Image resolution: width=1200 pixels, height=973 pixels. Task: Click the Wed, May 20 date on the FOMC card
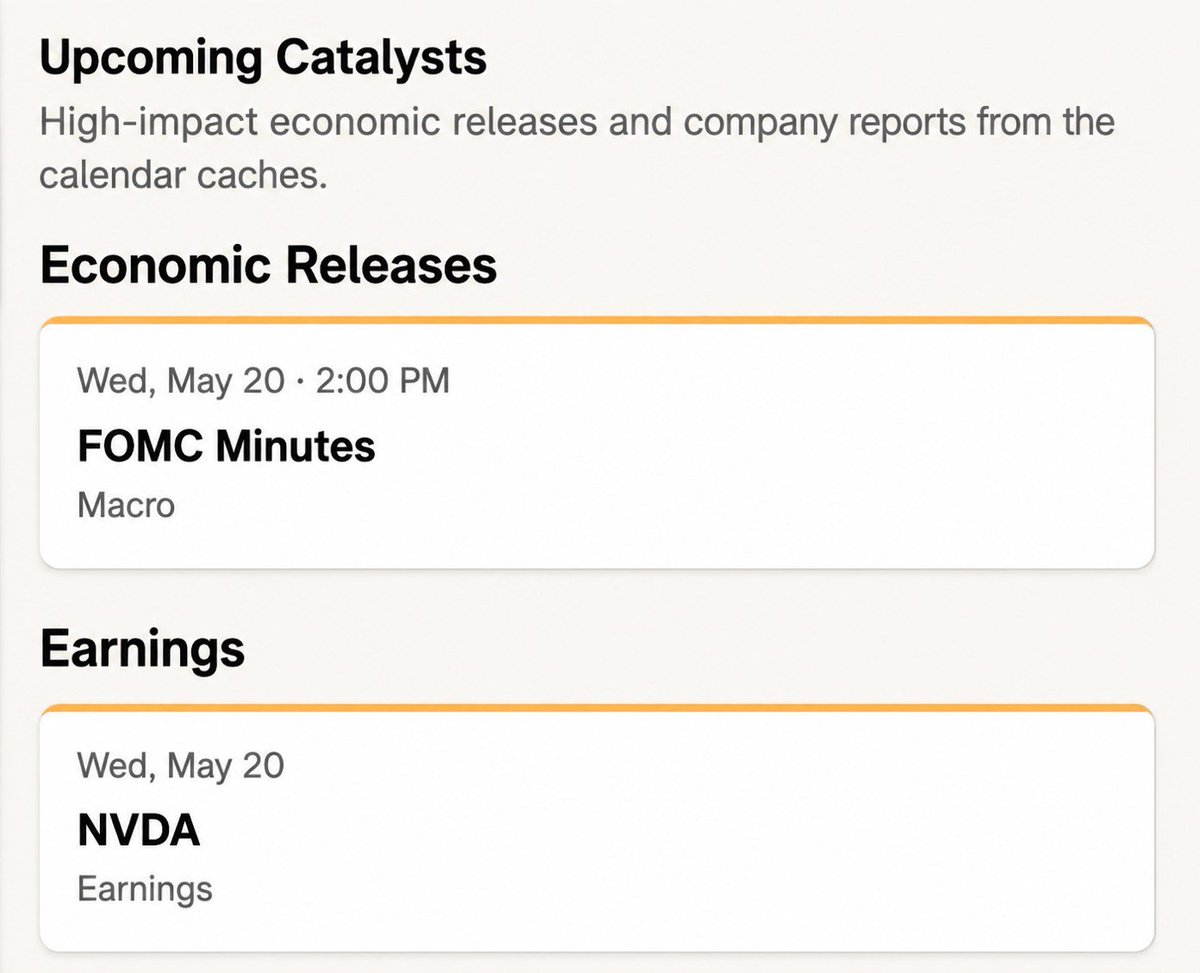(181, 381)
